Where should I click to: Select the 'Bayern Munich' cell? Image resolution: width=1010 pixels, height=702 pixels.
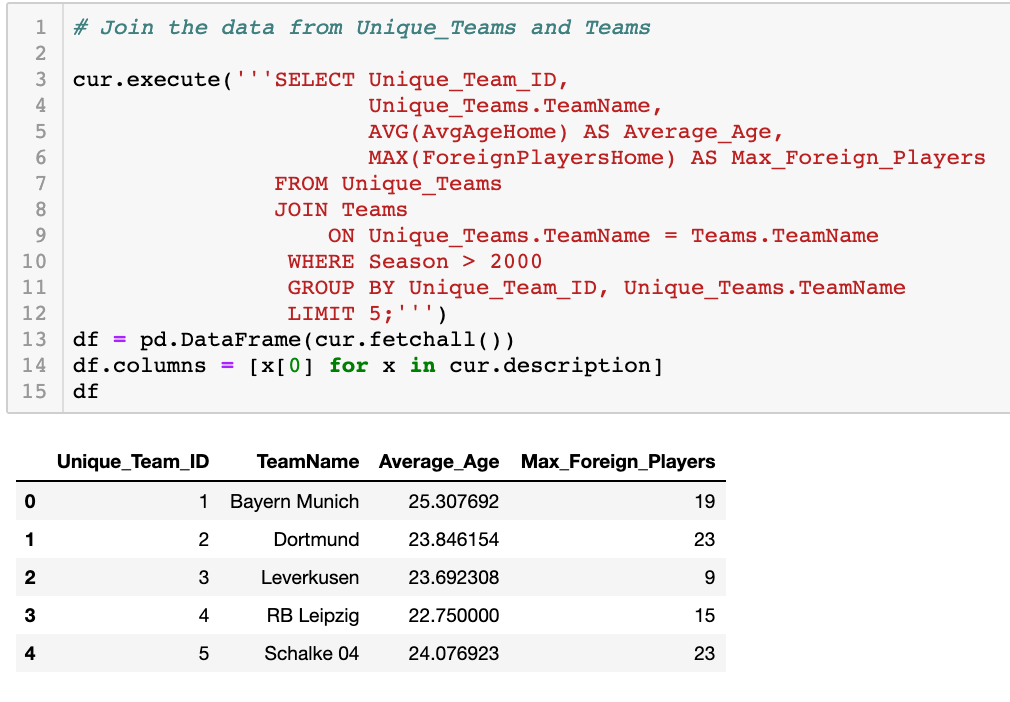294,502
